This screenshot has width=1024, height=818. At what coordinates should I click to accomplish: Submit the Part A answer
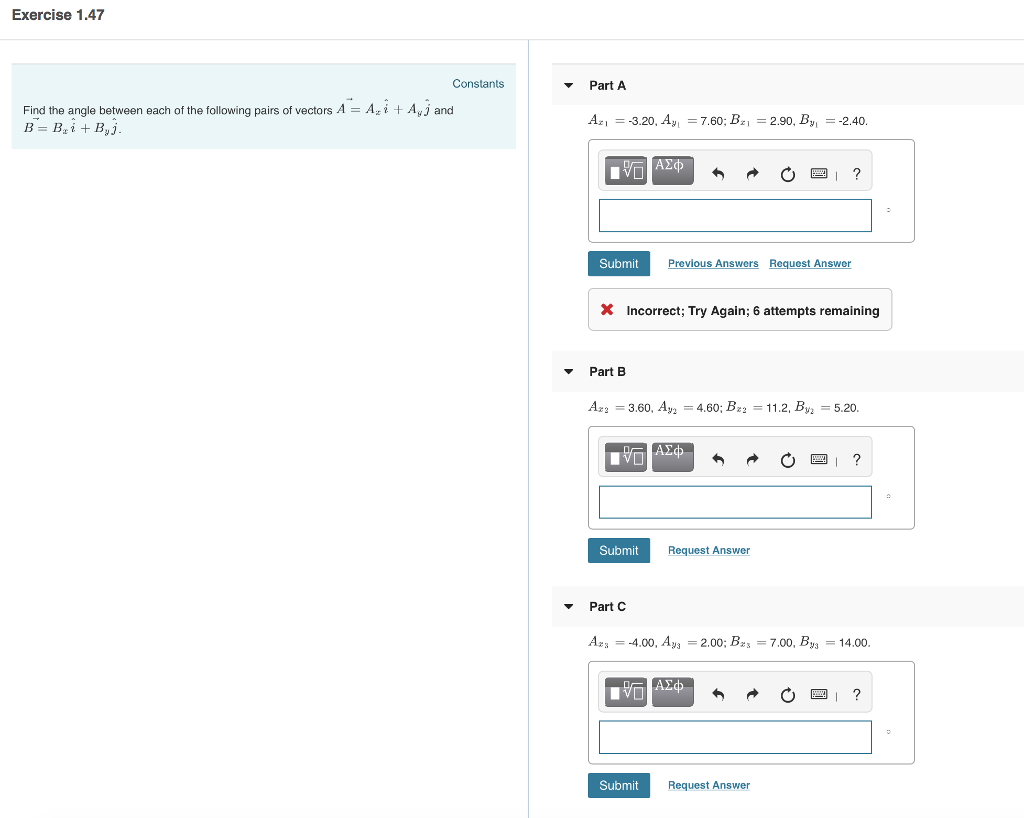tap(618, 264)
